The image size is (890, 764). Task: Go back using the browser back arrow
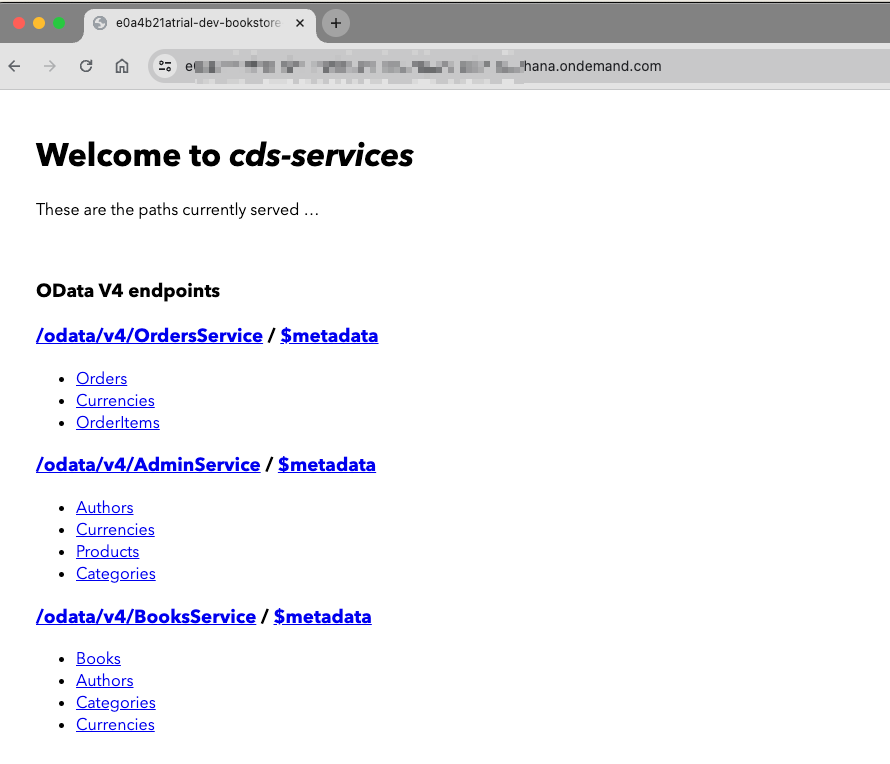(x=15, y=66)
